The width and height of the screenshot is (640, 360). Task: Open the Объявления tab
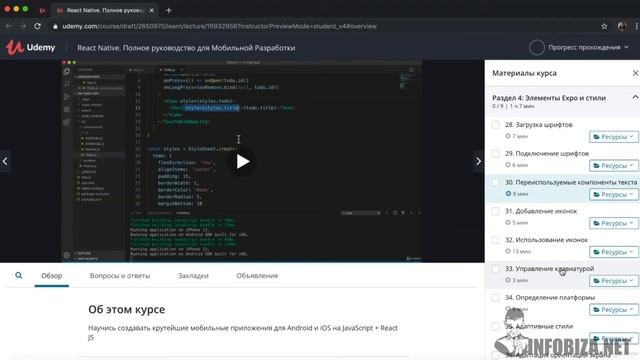point(257,276)
